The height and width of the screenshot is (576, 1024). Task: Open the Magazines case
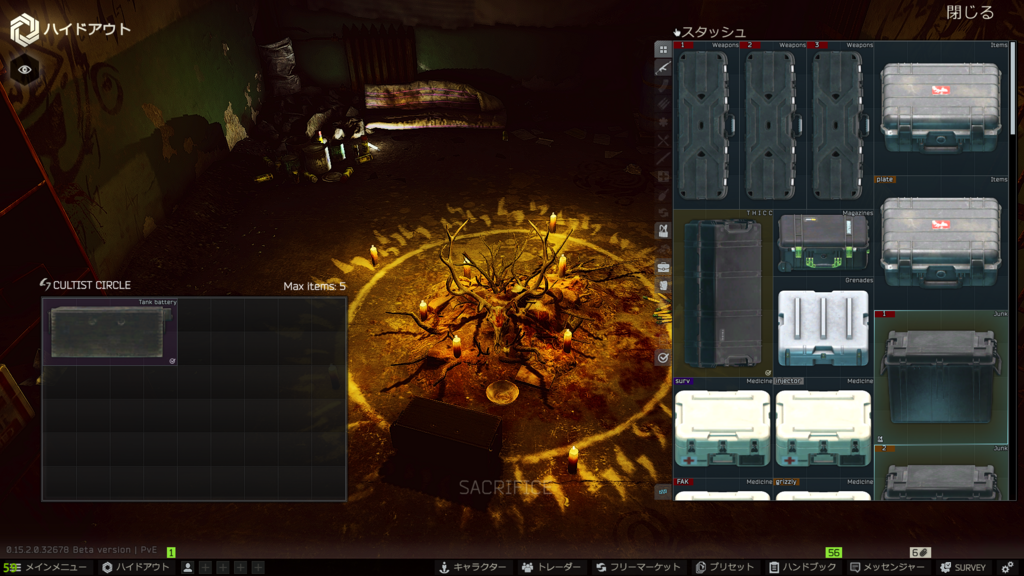click(x=823, y=243)
